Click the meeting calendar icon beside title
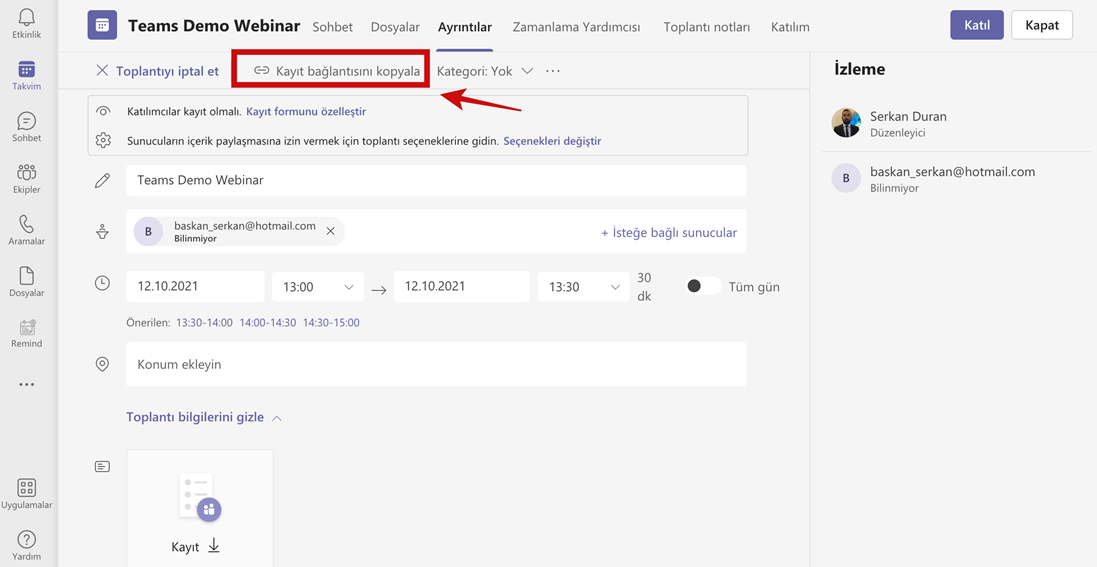Screen dimensions: 1097x567 pyautogui.click(x=102, y=26)
